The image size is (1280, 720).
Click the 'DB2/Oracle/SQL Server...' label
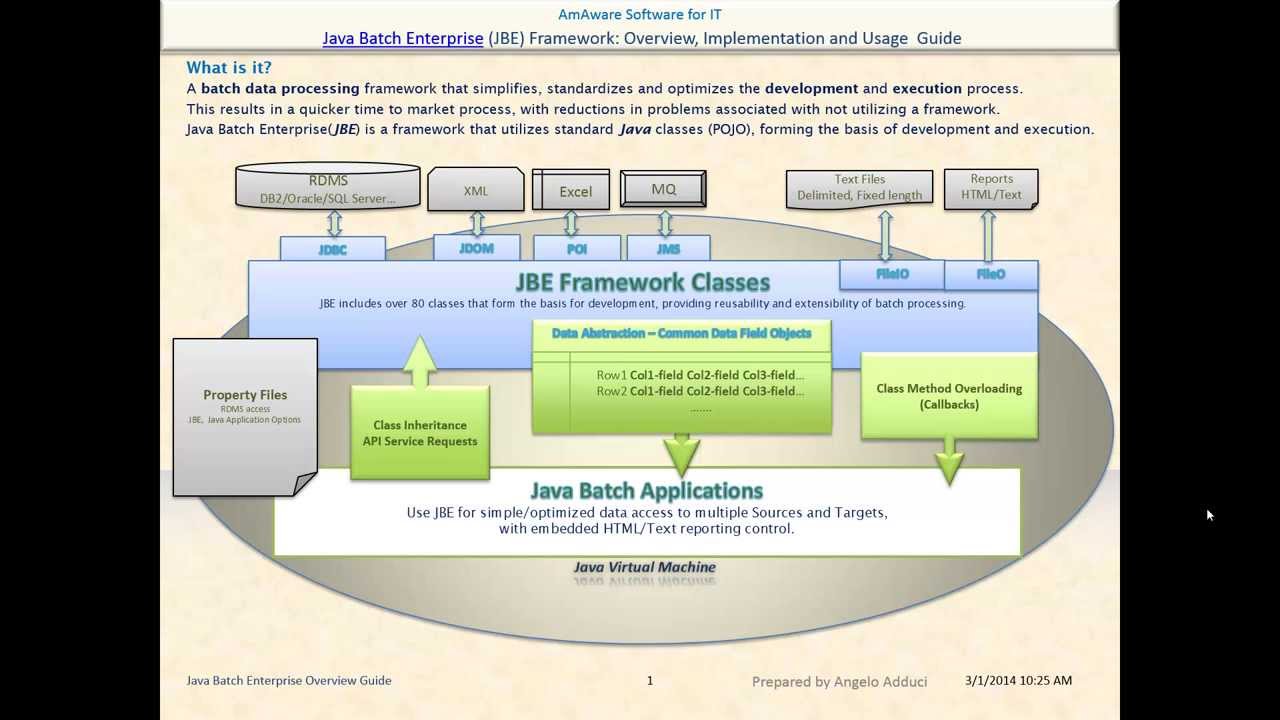click(x=328, y=198)
